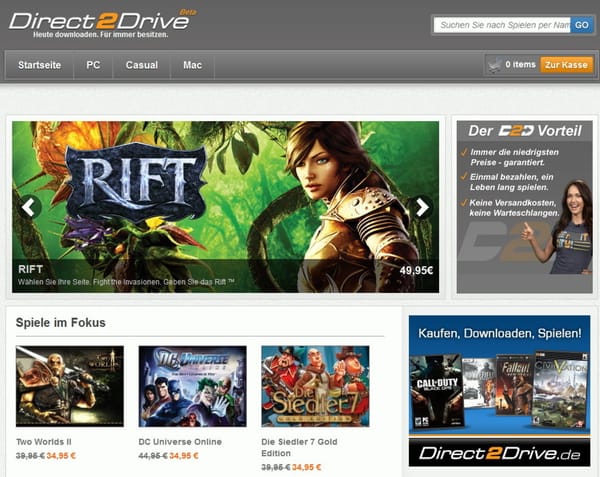Open the Startseite menu item

pos(39,65)
